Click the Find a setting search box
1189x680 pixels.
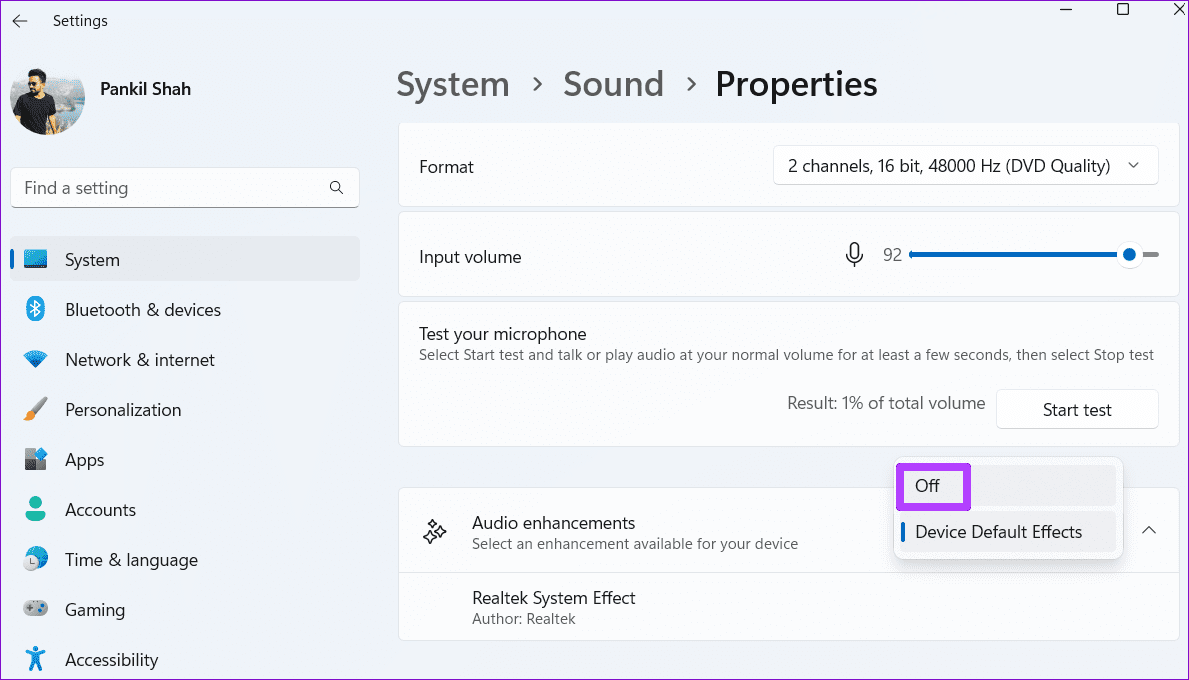pos(185,187)
